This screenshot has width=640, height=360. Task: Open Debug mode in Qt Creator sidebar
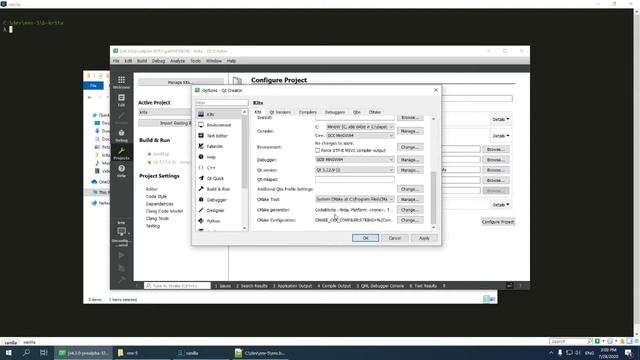pos(121,136)
